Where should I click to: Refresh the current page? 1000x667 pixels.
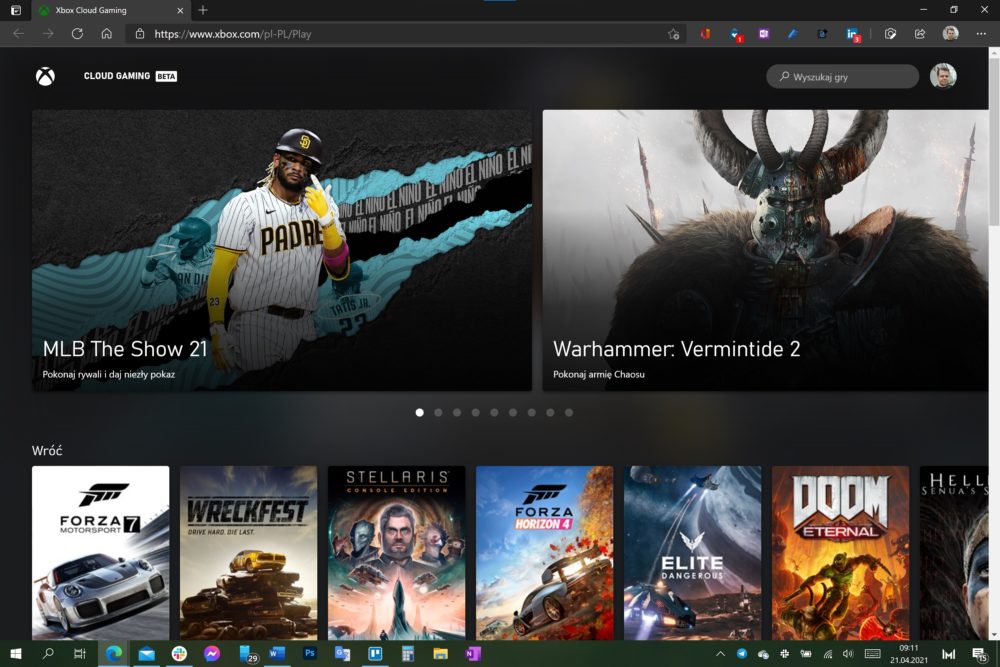click(77, 34)
